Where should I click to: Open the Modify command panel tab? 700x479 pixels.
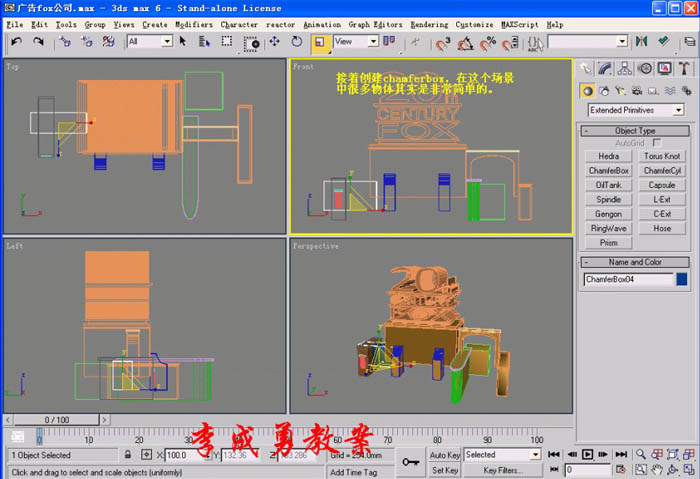click(x=605, y=68)
